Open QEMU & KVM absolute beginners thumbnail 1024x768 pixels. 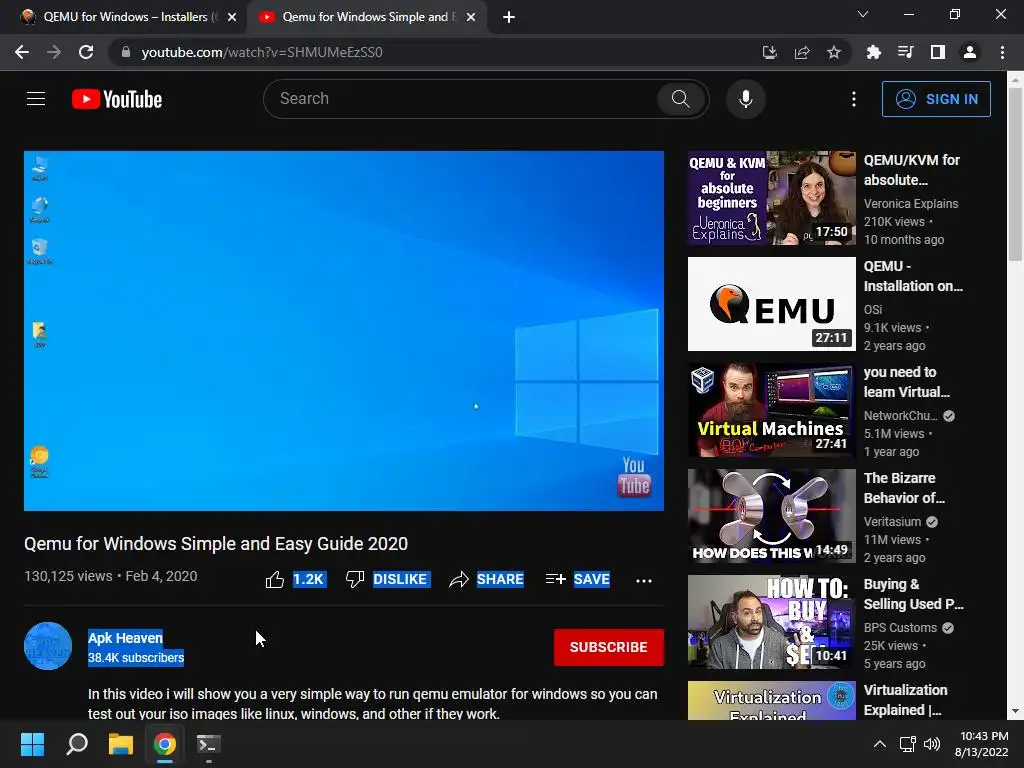point(771,198)
